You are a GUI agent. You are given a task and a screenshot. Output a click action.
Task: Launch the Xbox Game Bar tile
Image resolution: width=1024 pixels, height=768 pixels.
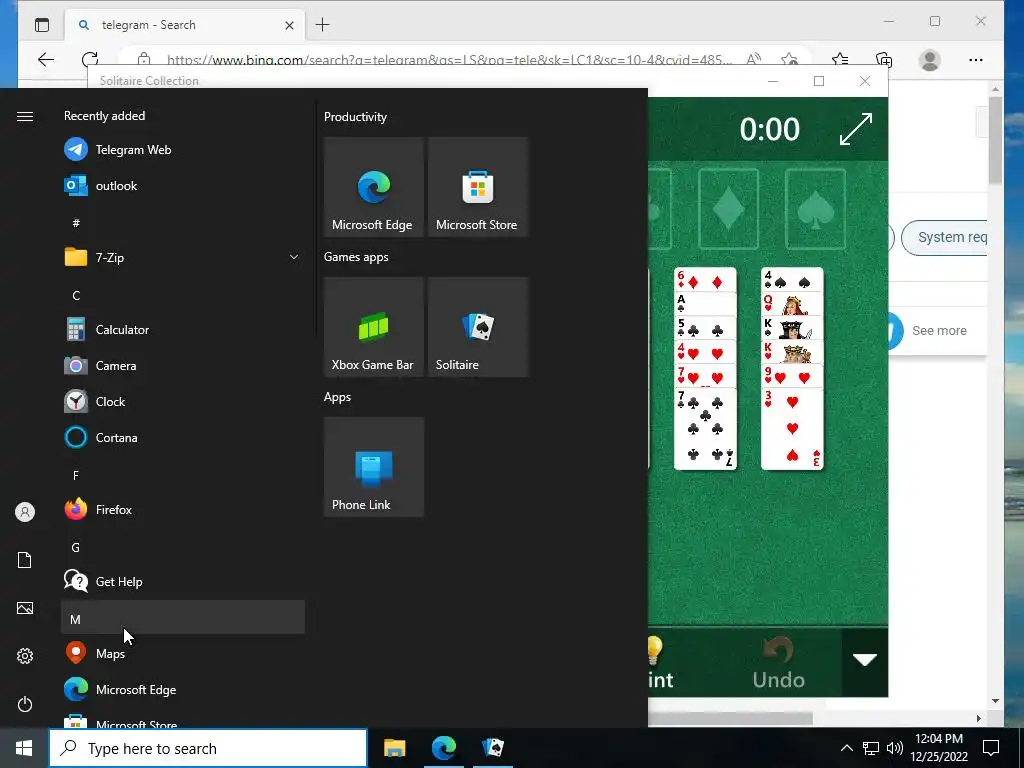[374, 327]
